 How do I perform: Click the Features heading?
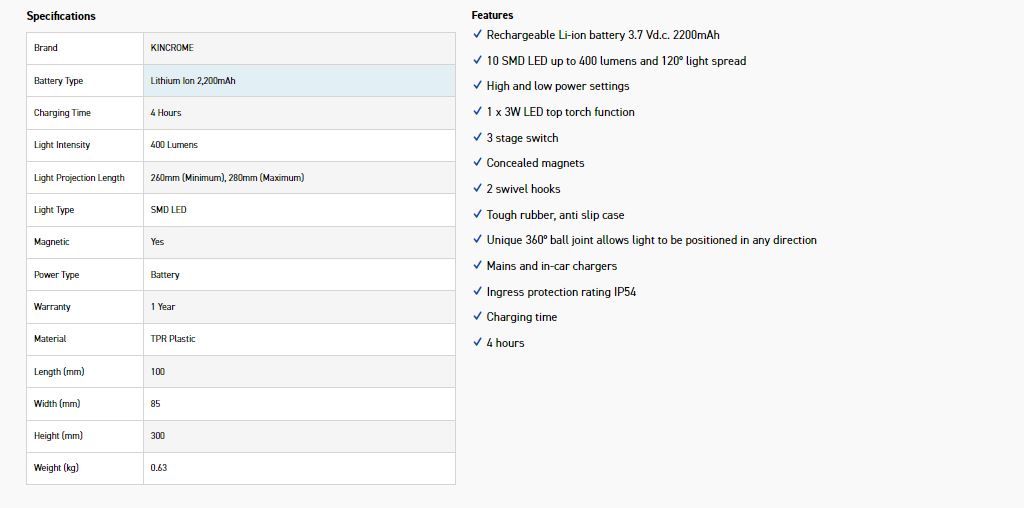(492, 15)
